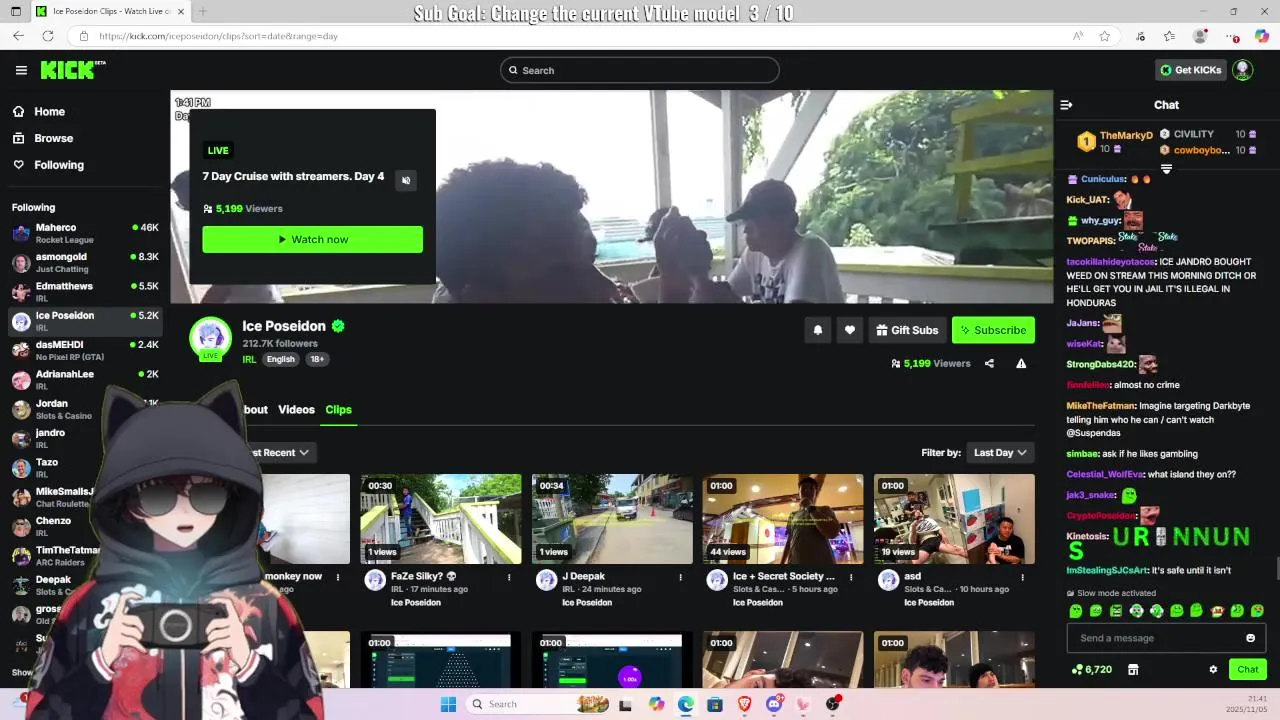1280x720 pixels.
Task: Open asmongold channel in sidebar
Action: click(x=85, y=262)
